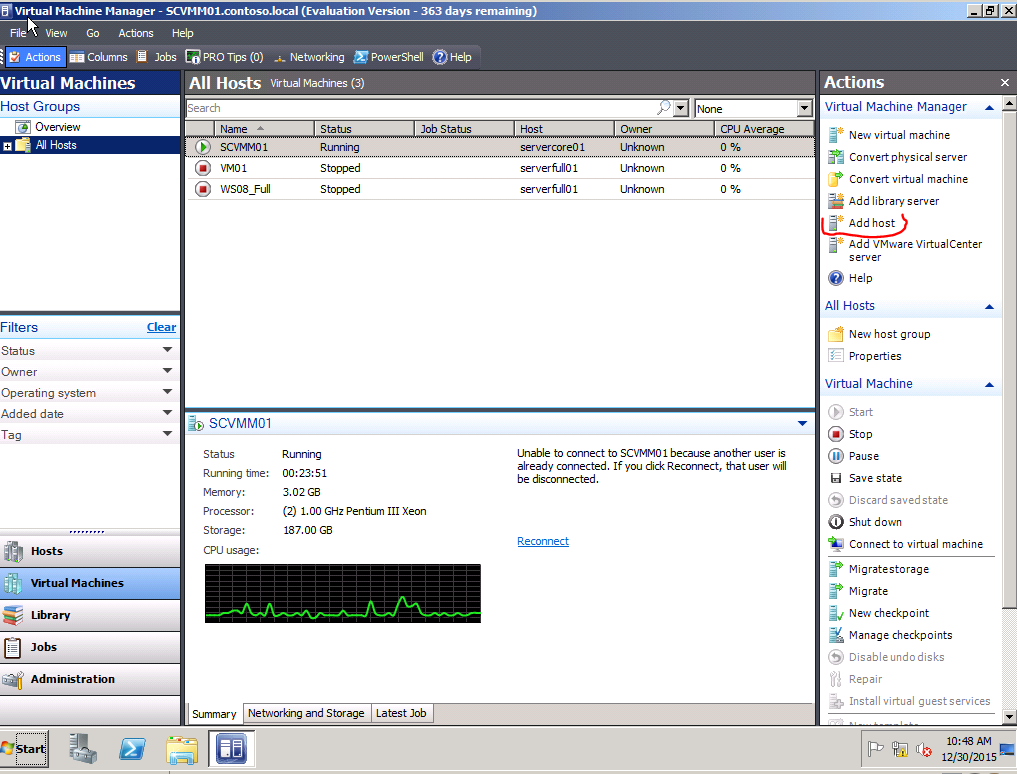Open the View menu
The height and width of the screenshot is (774, 1017).
coord(56,33)
